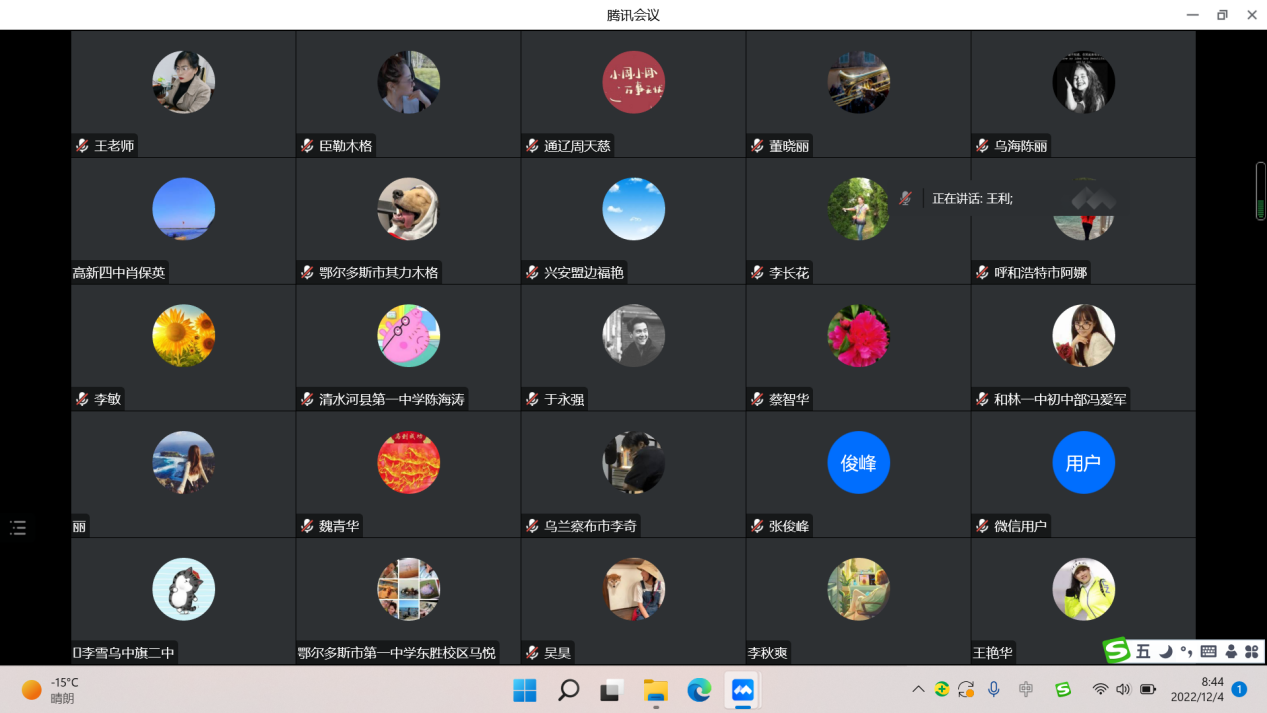Viewport: 1267px width, 713px height.
Task: Open File Explorer from the taskbar
Action: [655, 690]
